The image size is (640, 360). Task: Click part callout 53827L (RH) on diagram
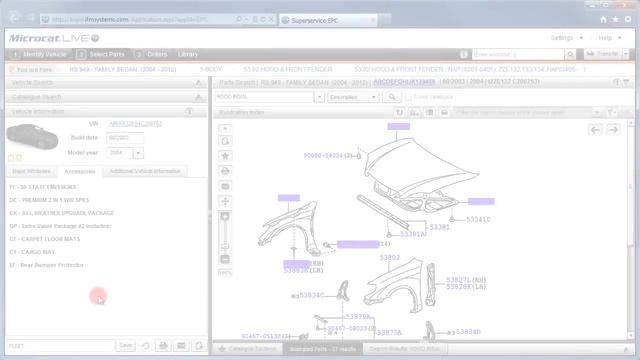[x=466, y=280]
